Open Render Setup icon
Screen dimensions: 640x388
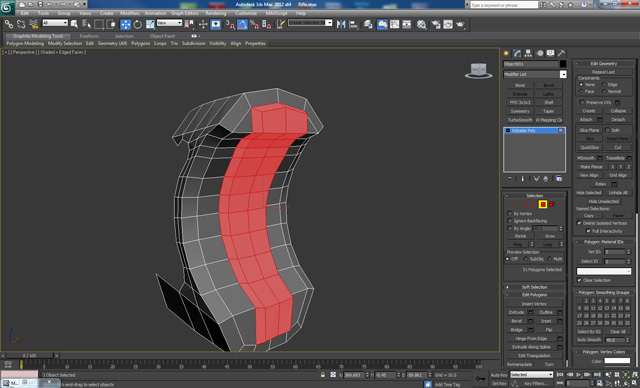pos(436,24)
